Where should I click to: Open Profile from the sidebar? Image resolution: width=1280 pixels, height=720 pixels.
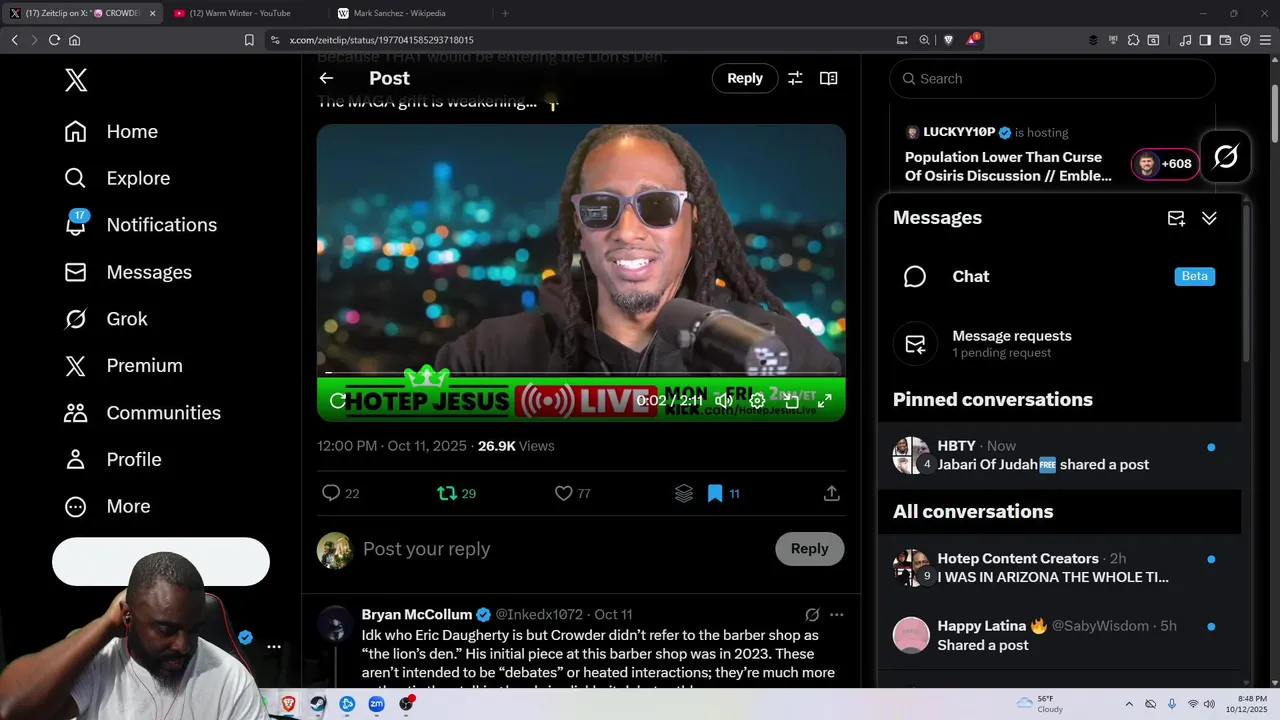pos(113,460)
